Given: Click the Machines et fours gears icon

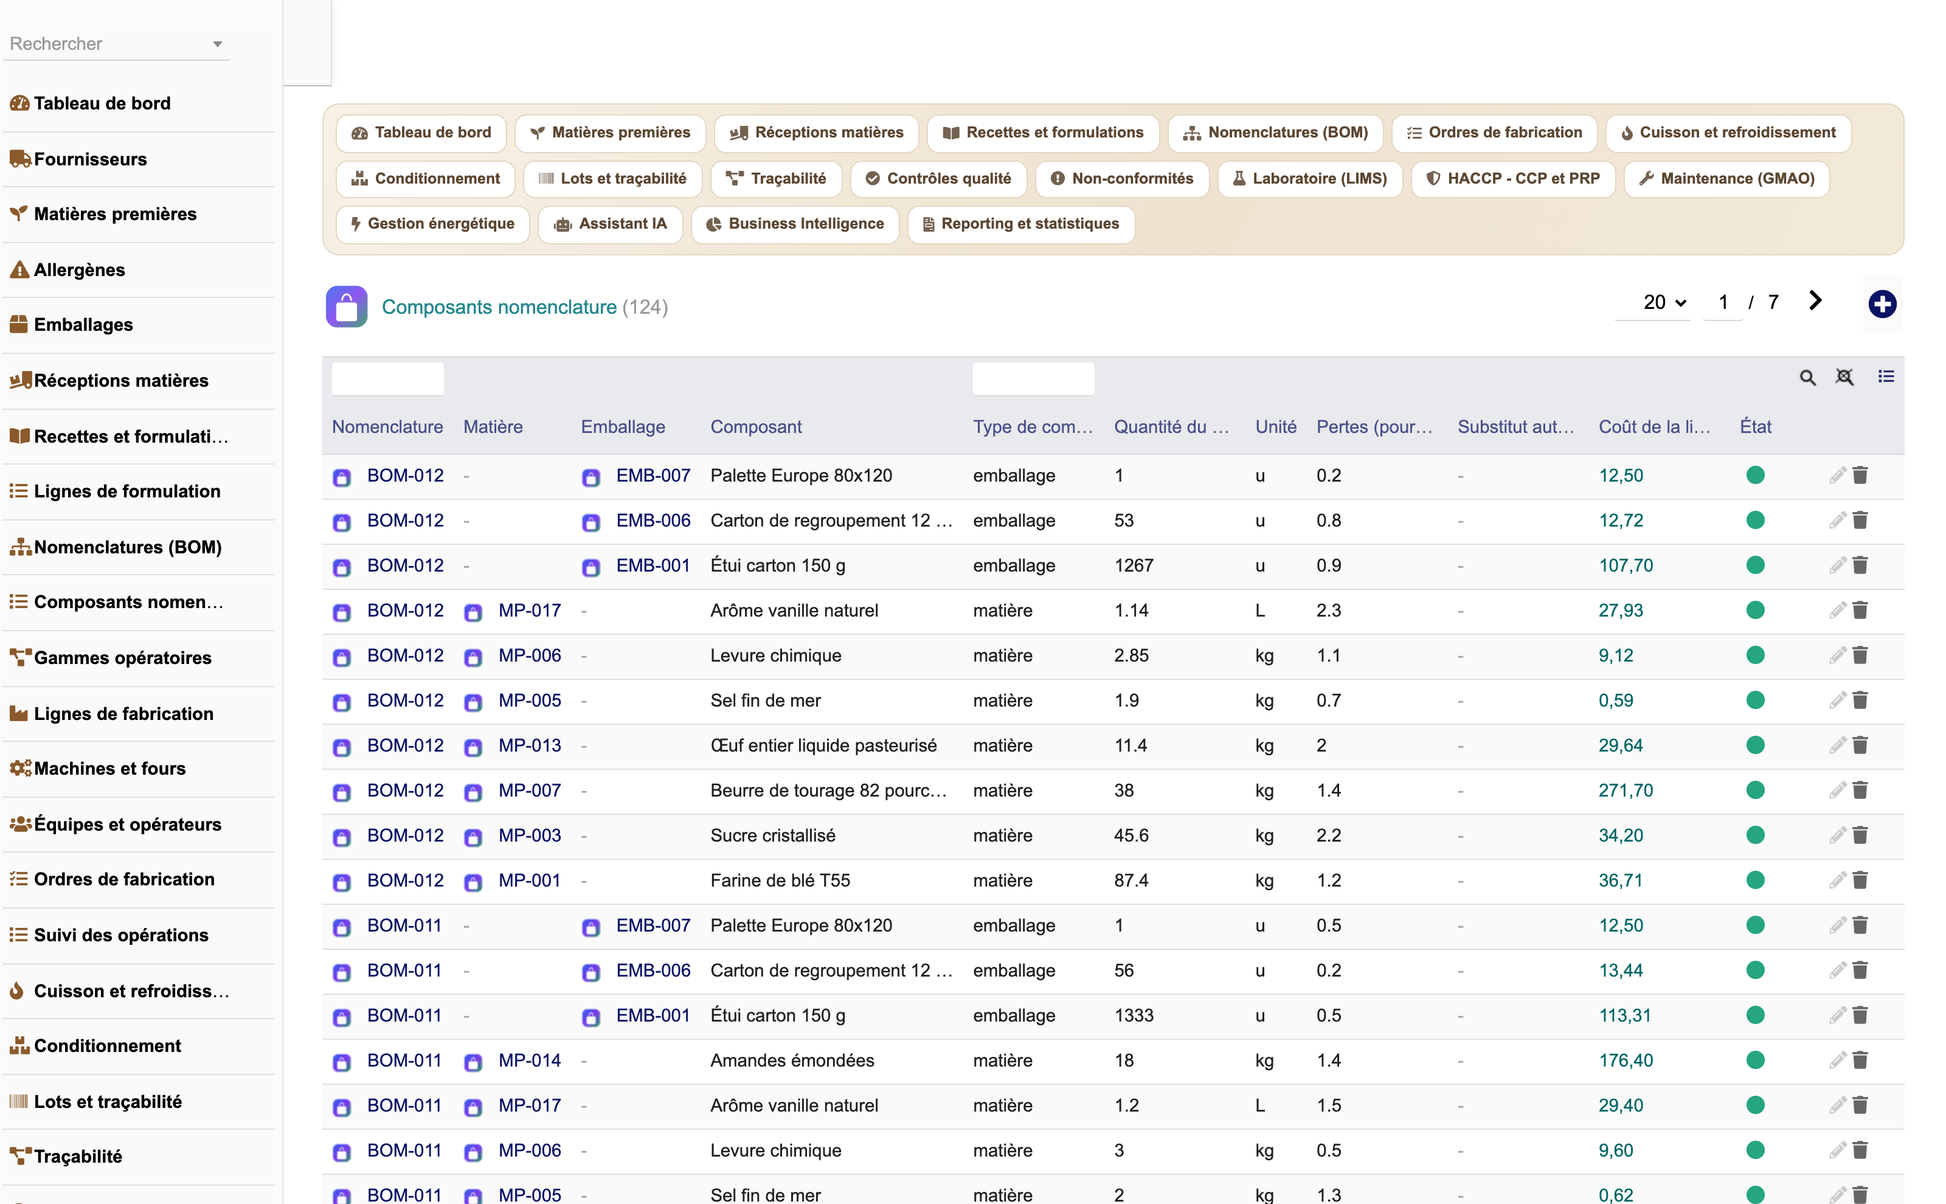Looking at the screenshot, I should pos(20,768).
